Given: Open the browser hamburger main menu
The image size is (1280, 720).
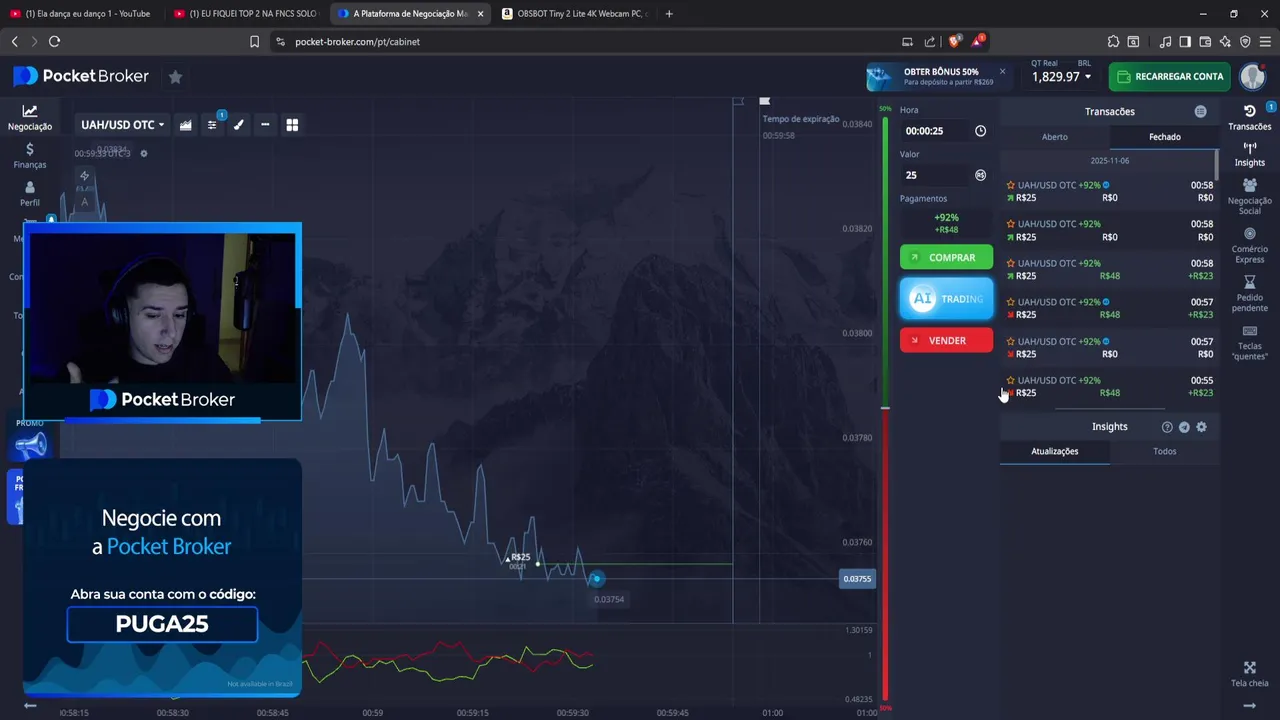Looking at the screenshot, I should click(1265, 41).
